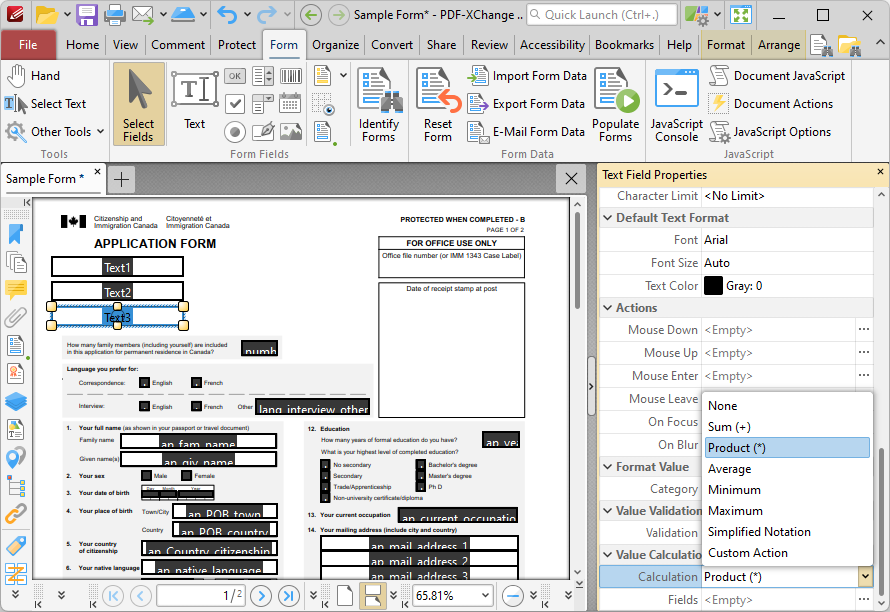Open the JavaScript Console
This screenshot has width=890, height=612.
(x=677, y=104)
